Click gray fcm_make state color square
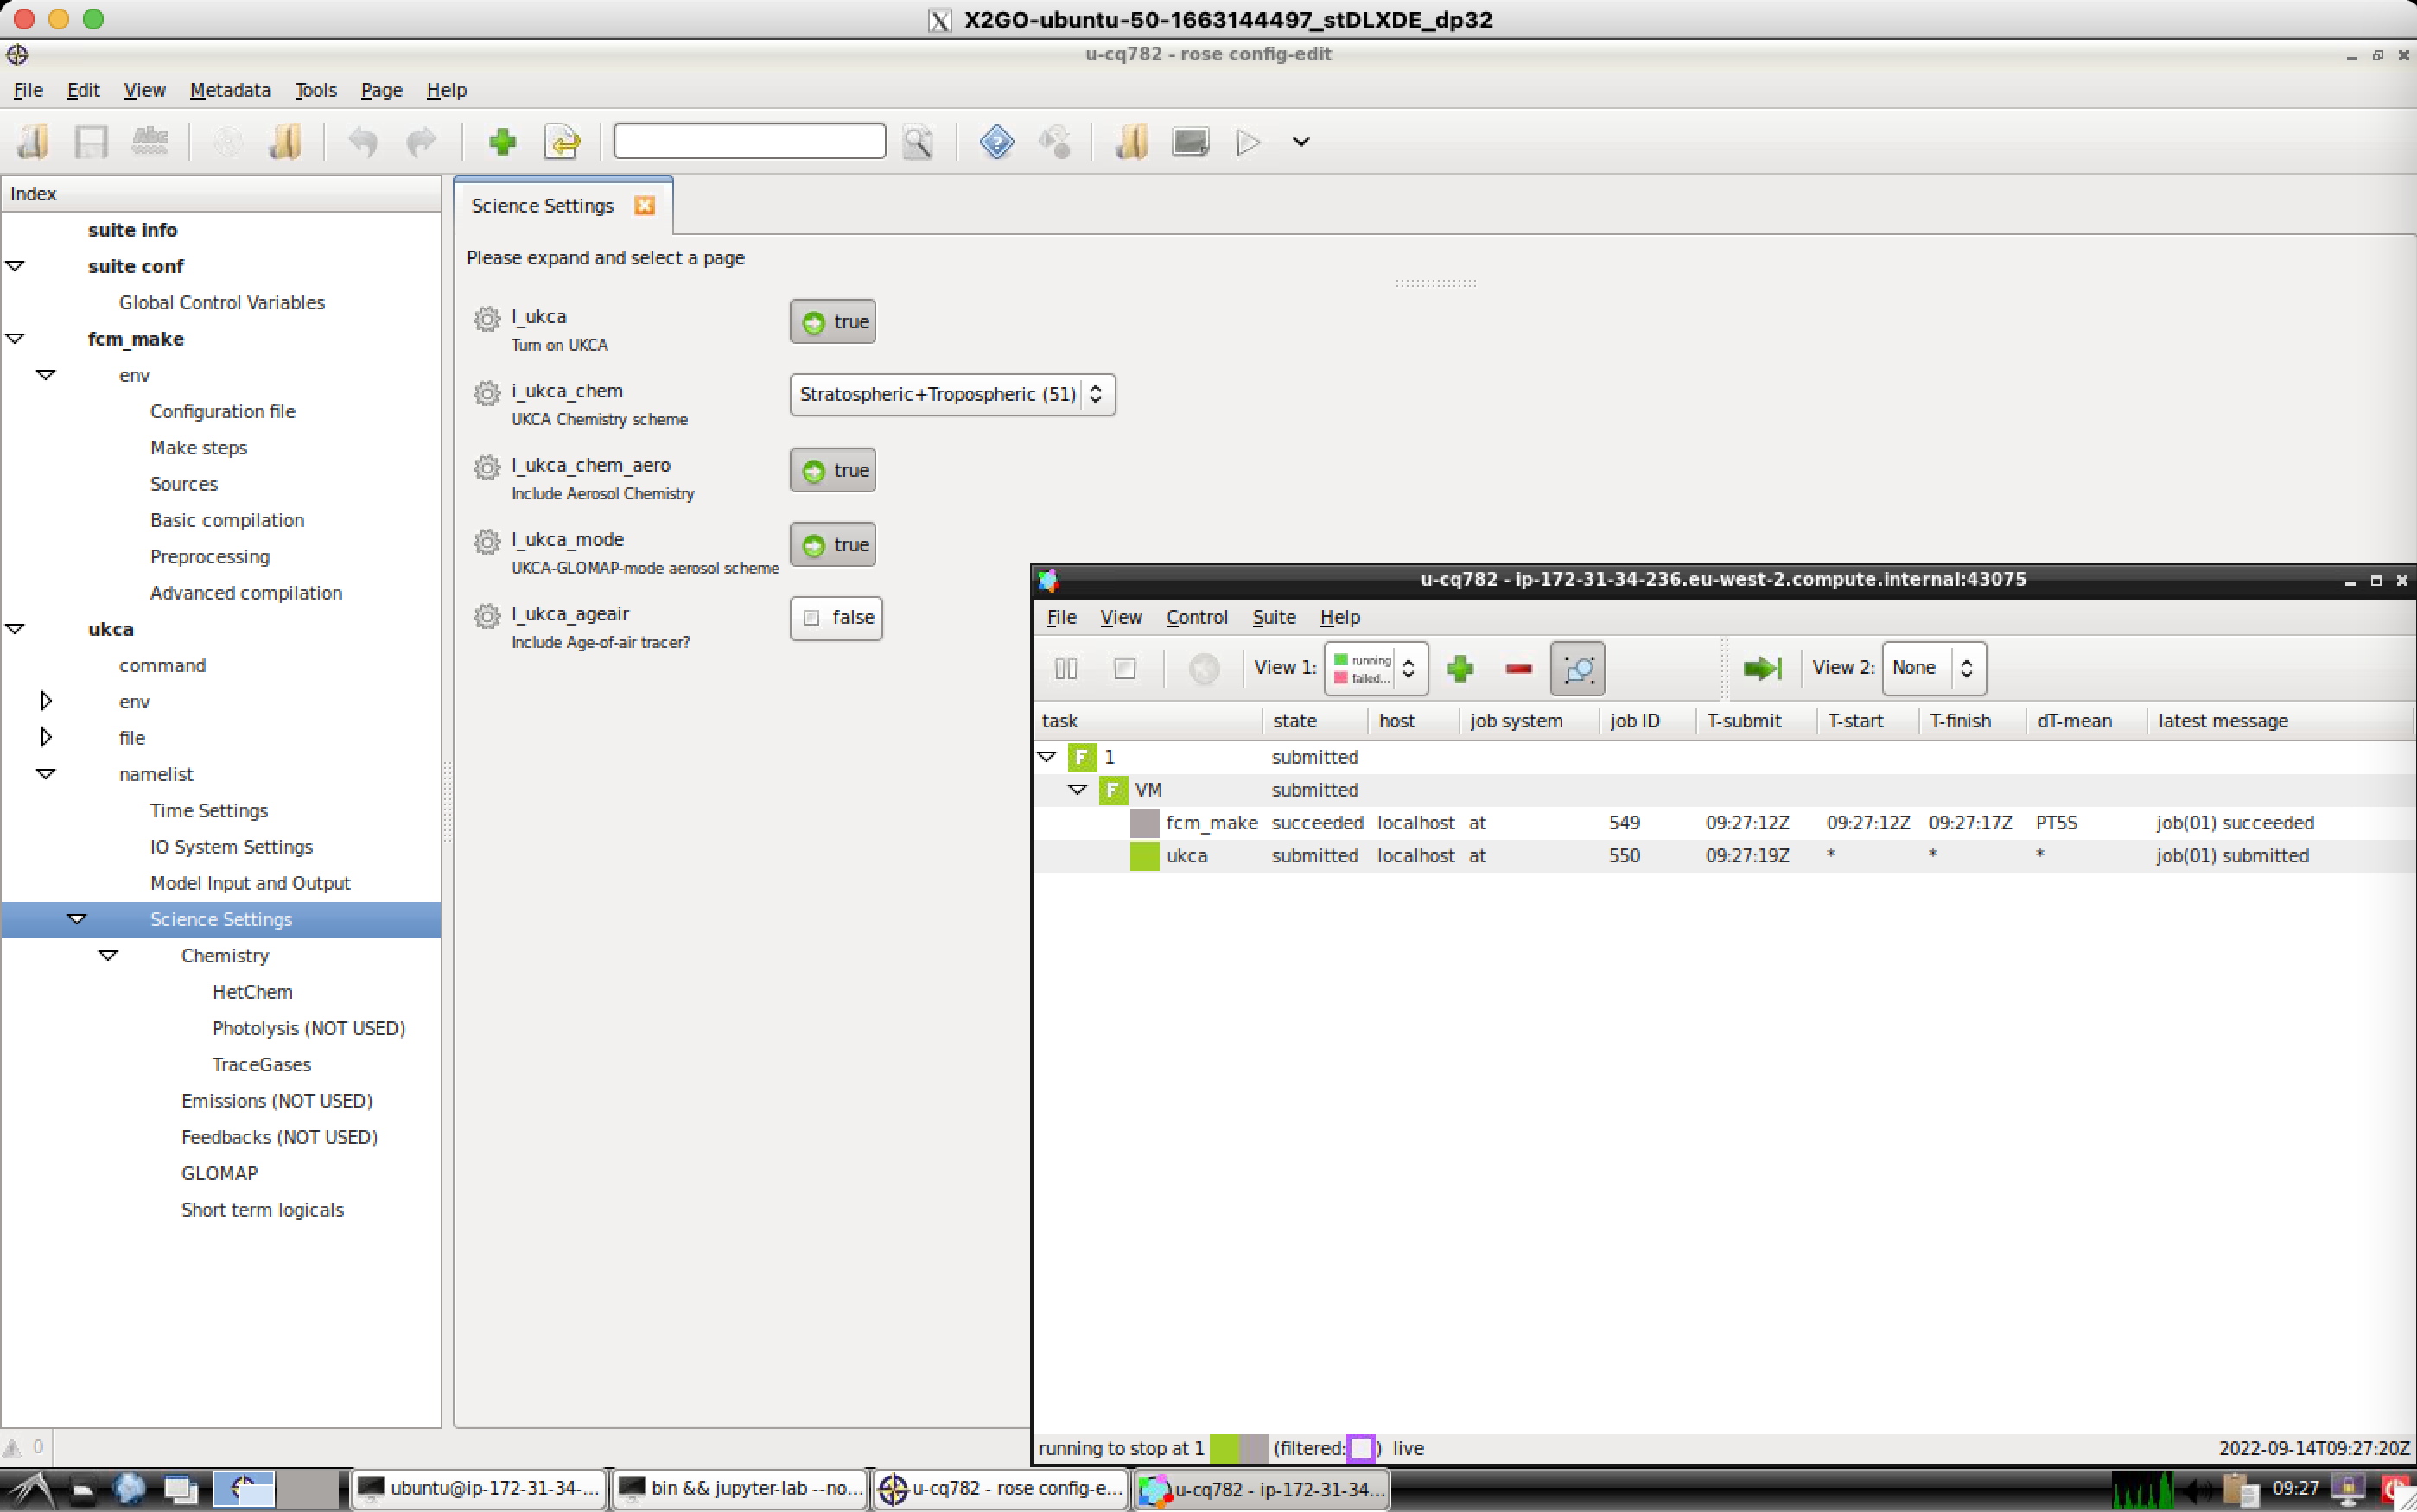 (x=1144, y=823)
